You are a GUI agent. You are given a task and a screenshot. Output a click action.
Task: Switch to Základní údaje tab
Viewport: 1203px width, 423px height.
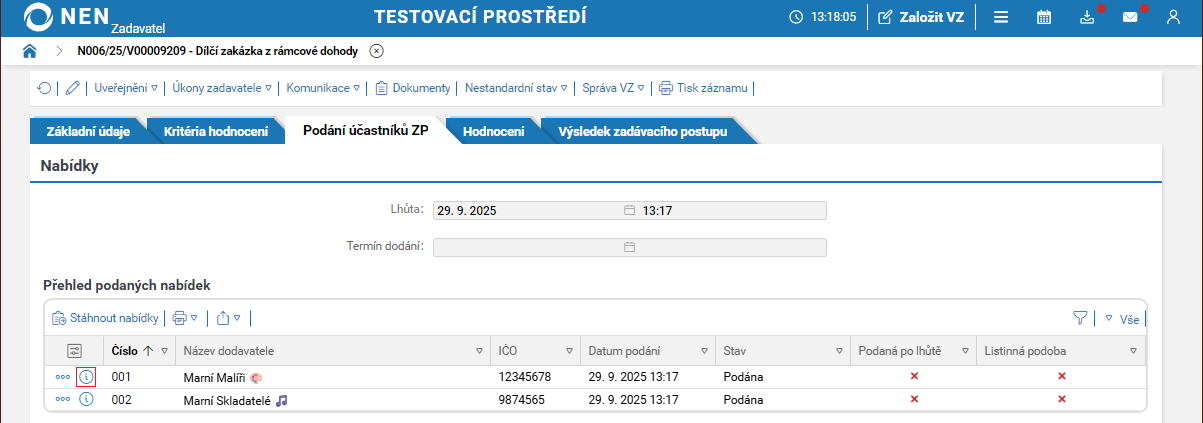pyautogui.click(x=88, y=132)
